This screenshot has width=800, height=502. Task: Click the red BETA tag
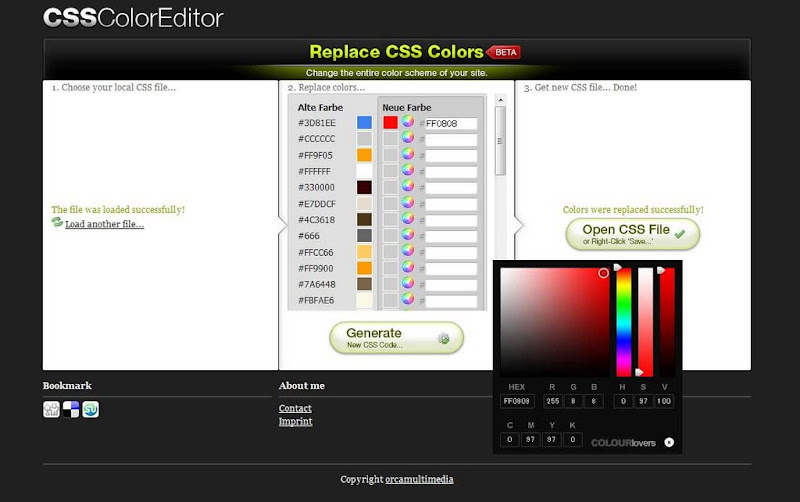[x=504, y=52]
